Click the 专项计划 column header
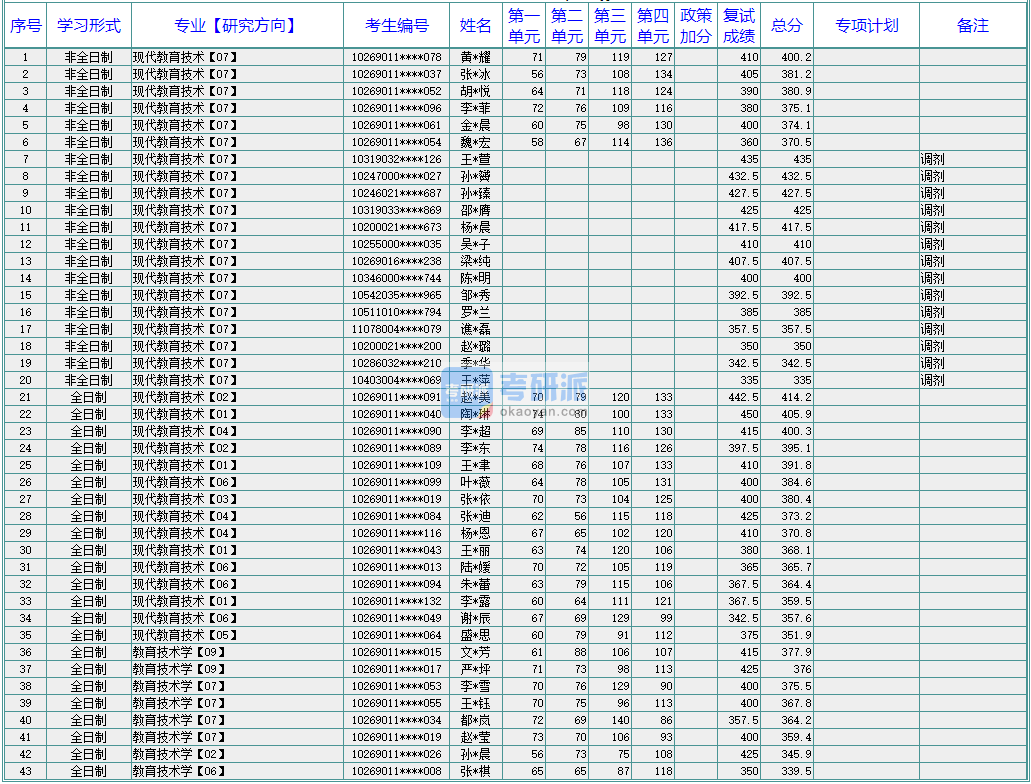 866,26
